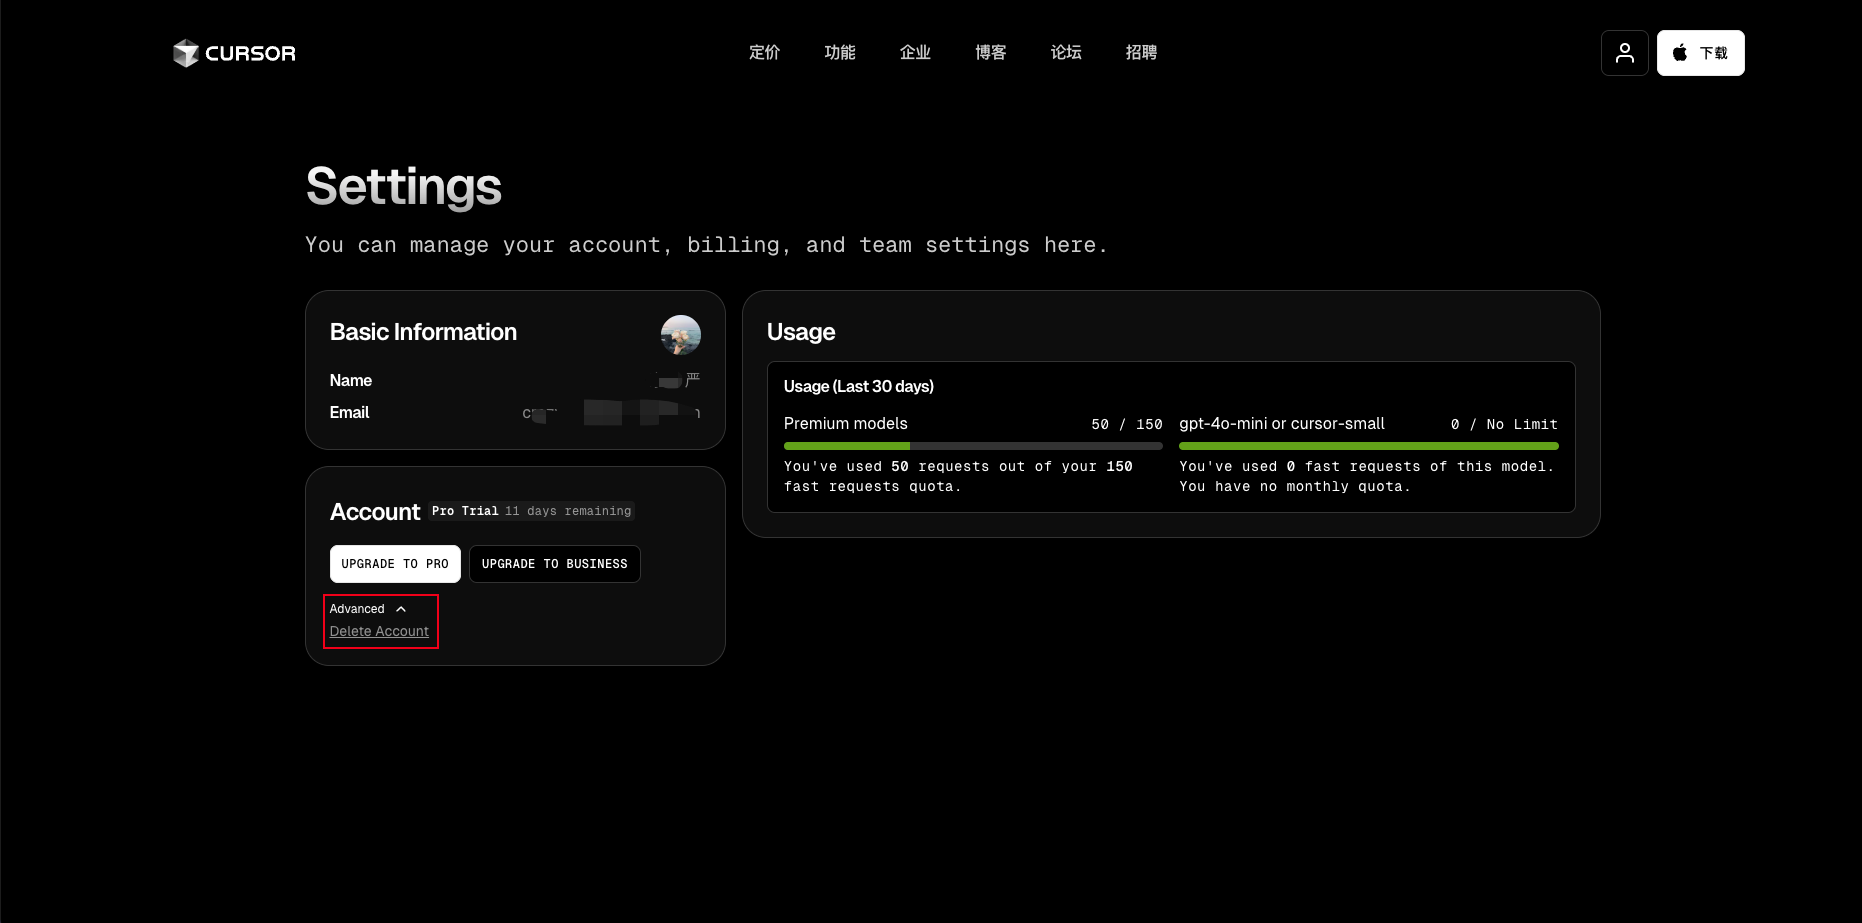This screenshot has width=1862, height=923.
Task: Open the 招聘 careers nav item
Action: coord(1141,53)
